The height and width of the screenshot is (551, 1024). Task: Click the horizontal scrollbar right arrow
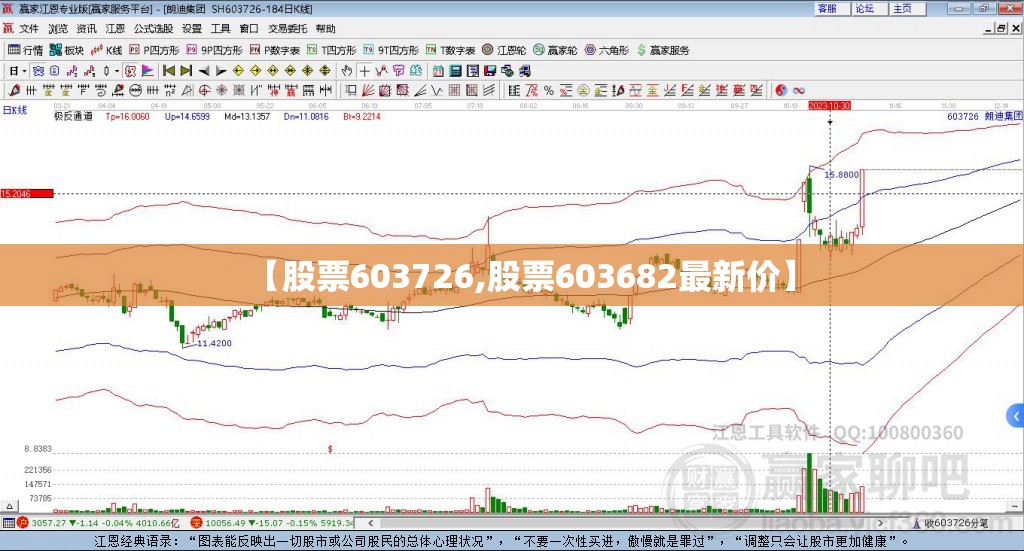pos(880,523)
